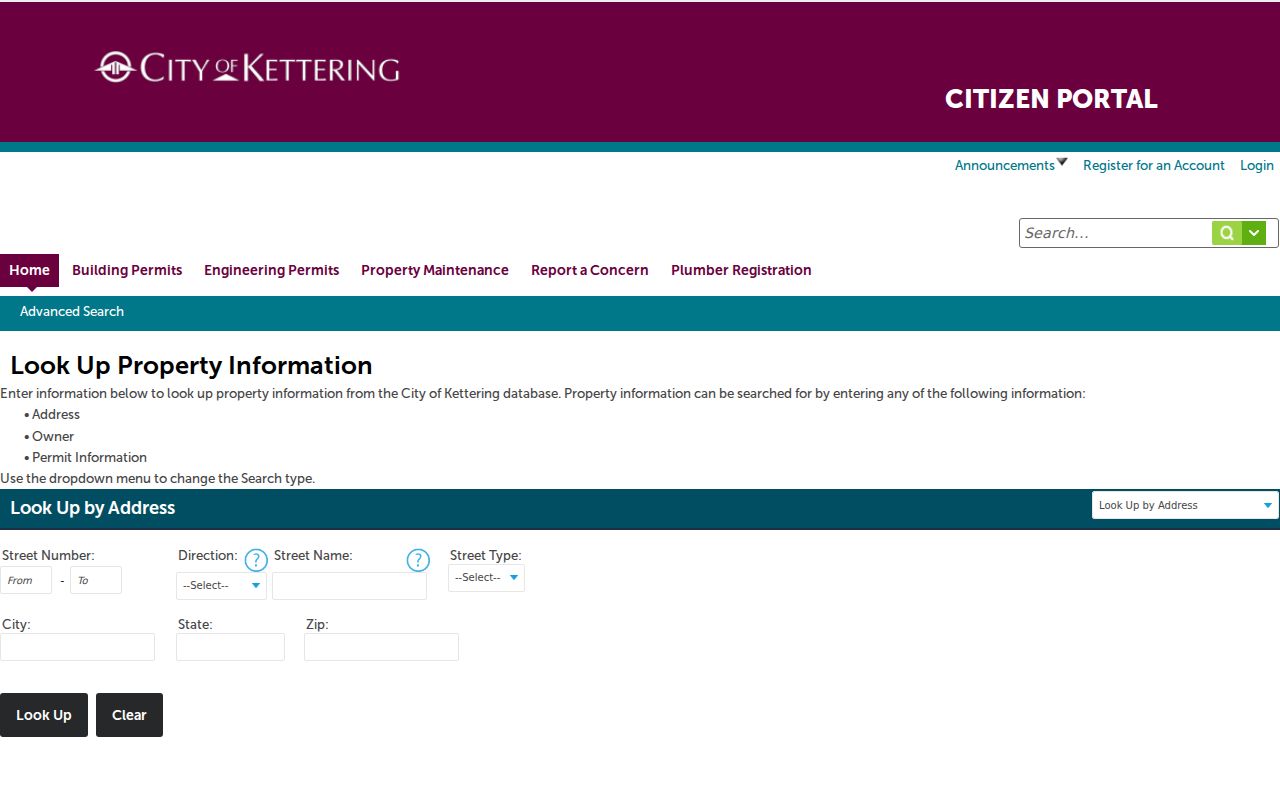1280x800 pixels.
Task: Open the Look Up by Address search-type dropdown
Action: [1185, 505]
